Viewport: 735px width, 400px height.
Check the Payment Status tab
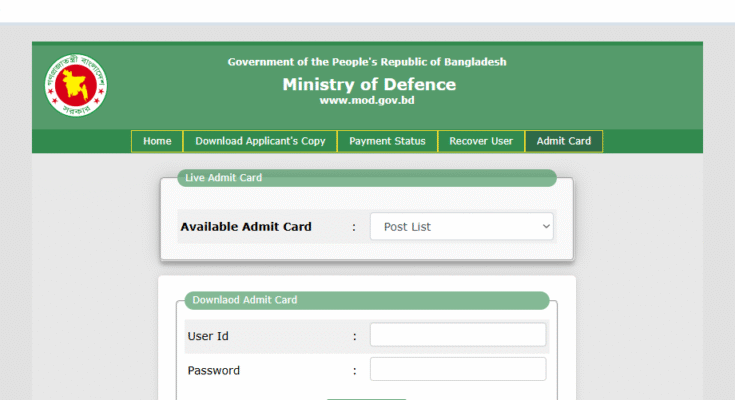pyautogui.click(x=387, y=141)
